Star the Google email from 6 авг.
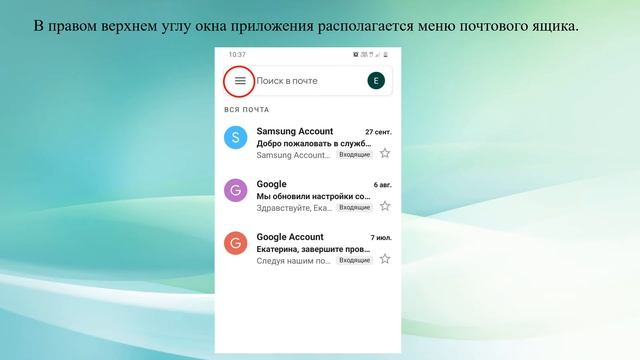 (385, 206)
